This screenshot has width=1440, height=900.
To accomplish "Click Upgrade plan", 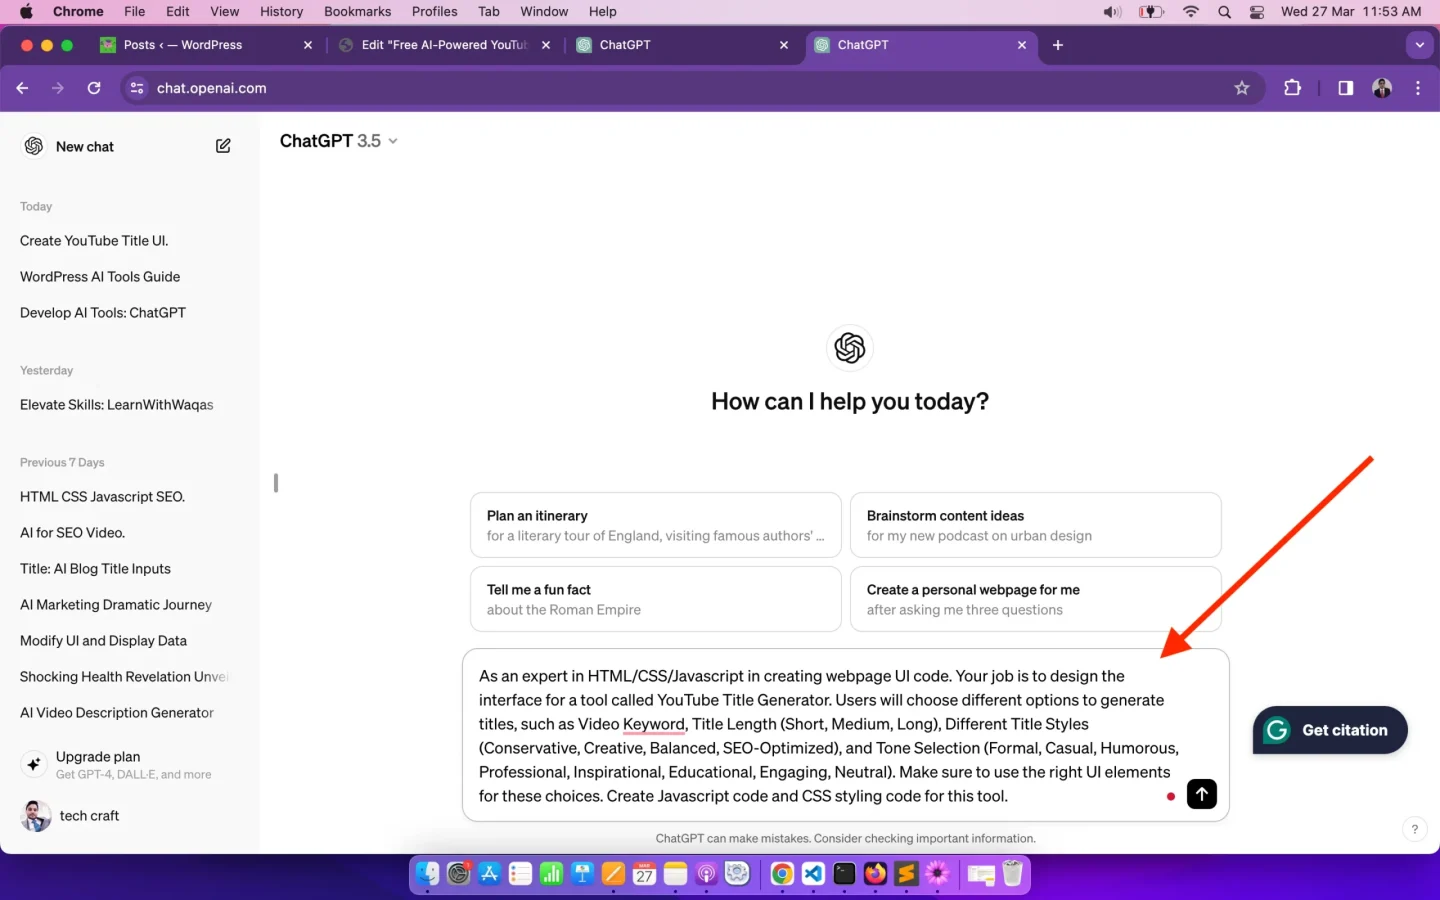I will [130, 764].
